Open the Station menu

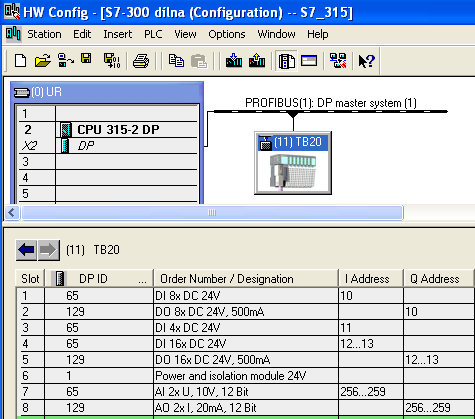pyautogui.click(x=44, y=34)
